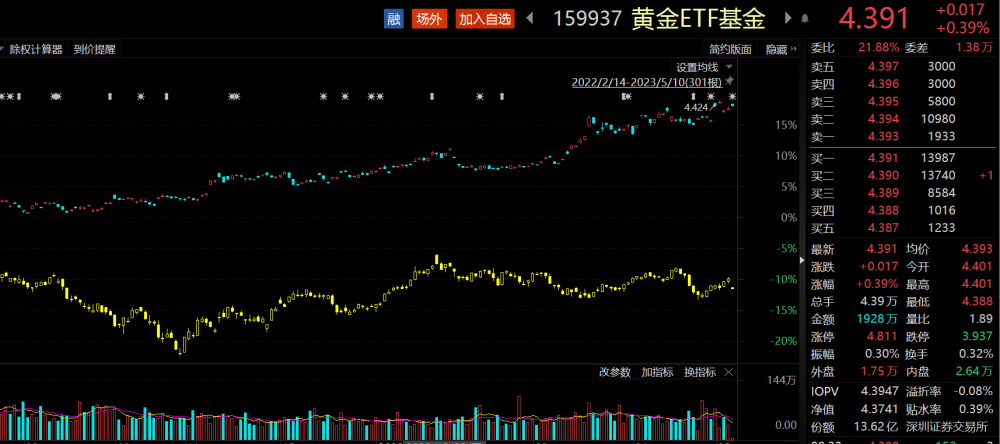
Task: Click 买四 bid price 4.388
Action: click(883, 211)
